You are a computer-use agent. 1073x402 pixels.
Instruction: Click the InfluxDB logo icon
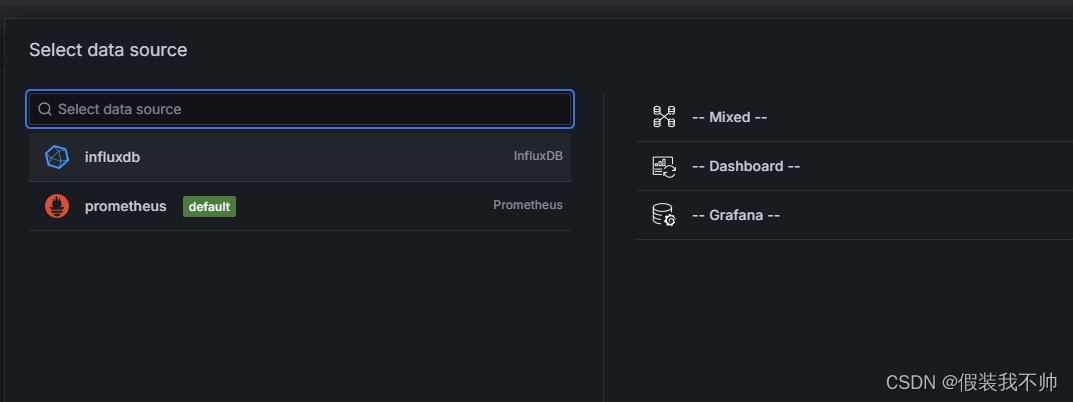57,157
